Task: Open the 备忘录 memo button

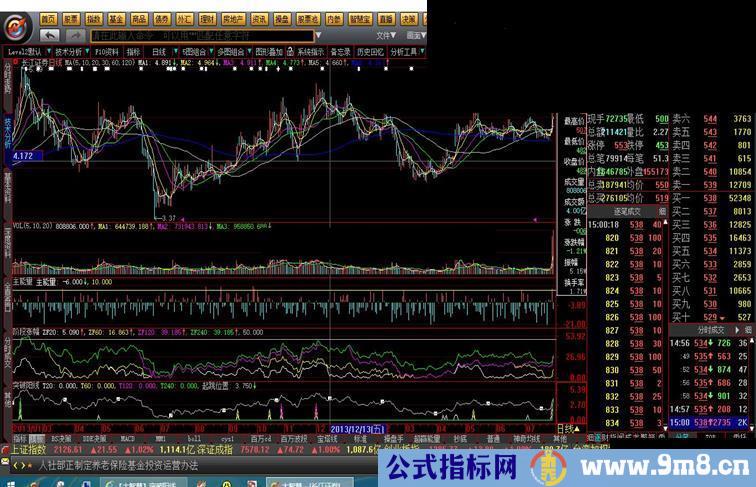Action: [341, 51]
